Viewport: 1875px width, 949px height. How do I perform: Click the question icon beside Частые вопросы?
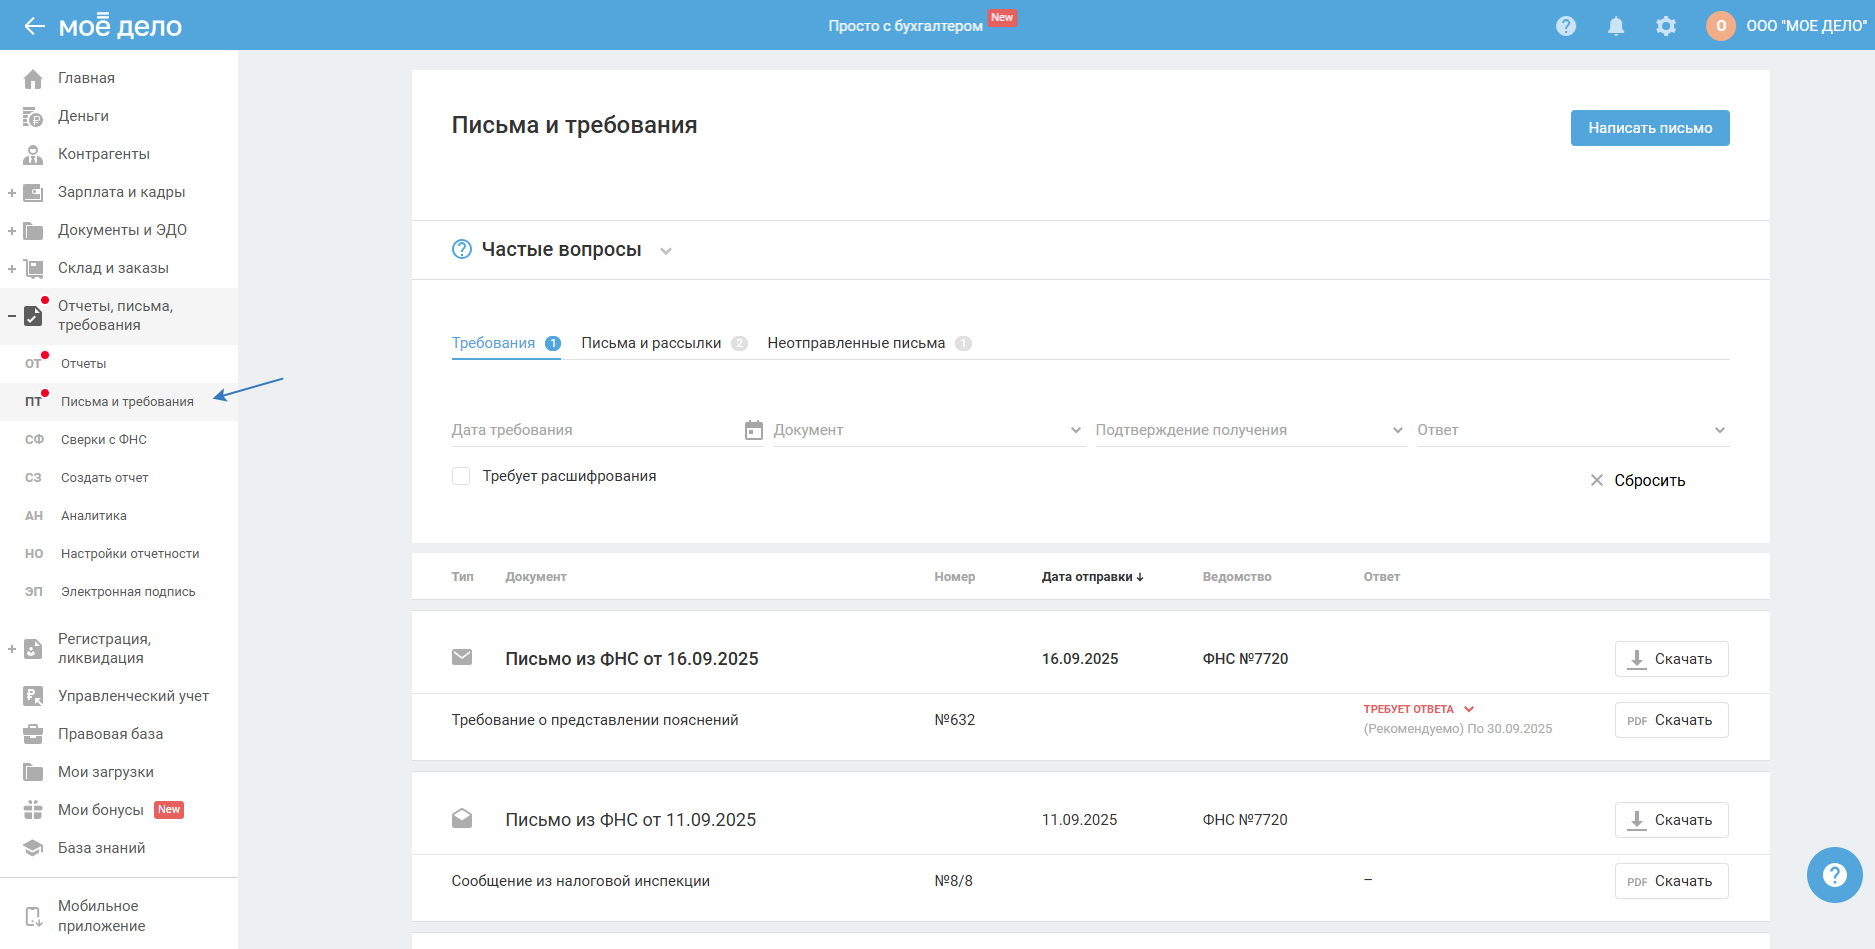tap(462, 249)
